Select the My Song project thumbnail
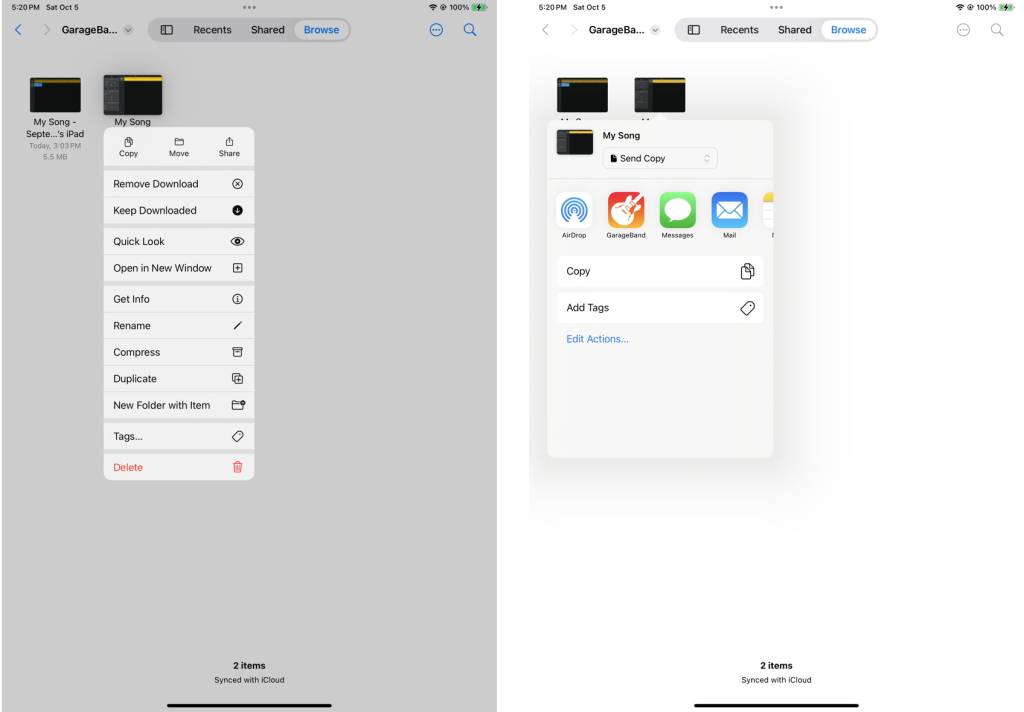 133,91
